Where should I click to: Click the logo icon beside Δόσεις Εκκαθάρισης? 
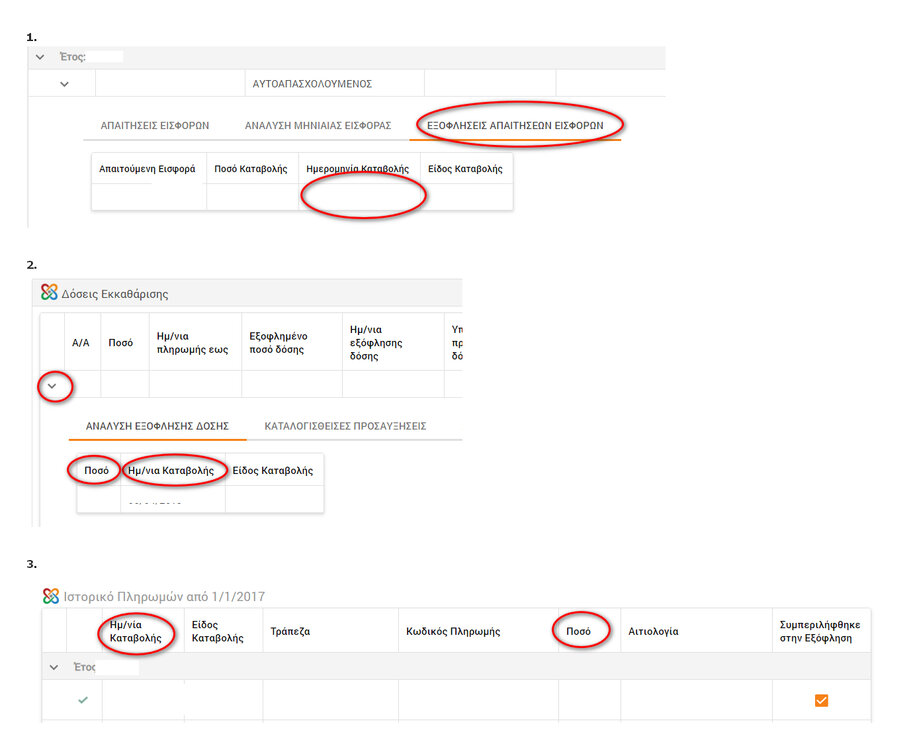[49, 293]
